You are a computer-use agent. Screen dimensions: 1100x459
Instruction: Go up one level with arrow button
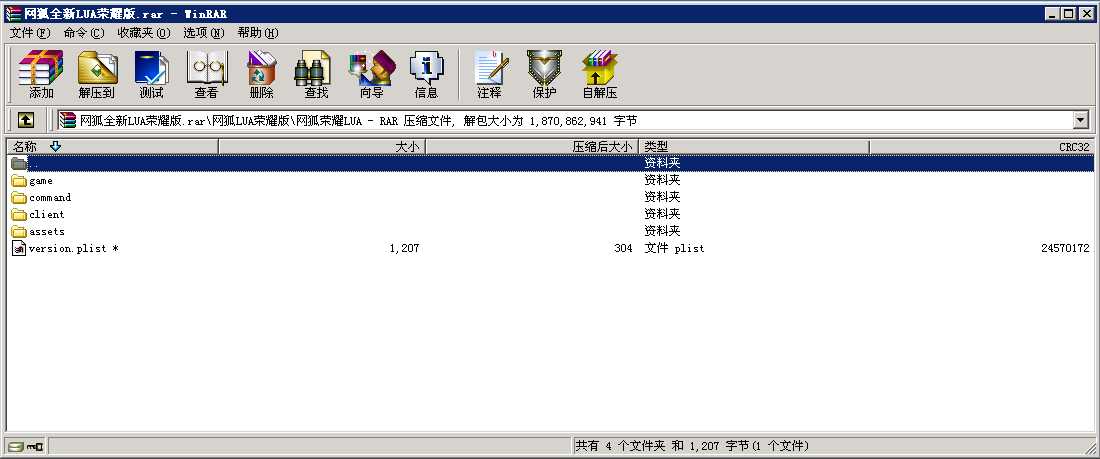25,120
